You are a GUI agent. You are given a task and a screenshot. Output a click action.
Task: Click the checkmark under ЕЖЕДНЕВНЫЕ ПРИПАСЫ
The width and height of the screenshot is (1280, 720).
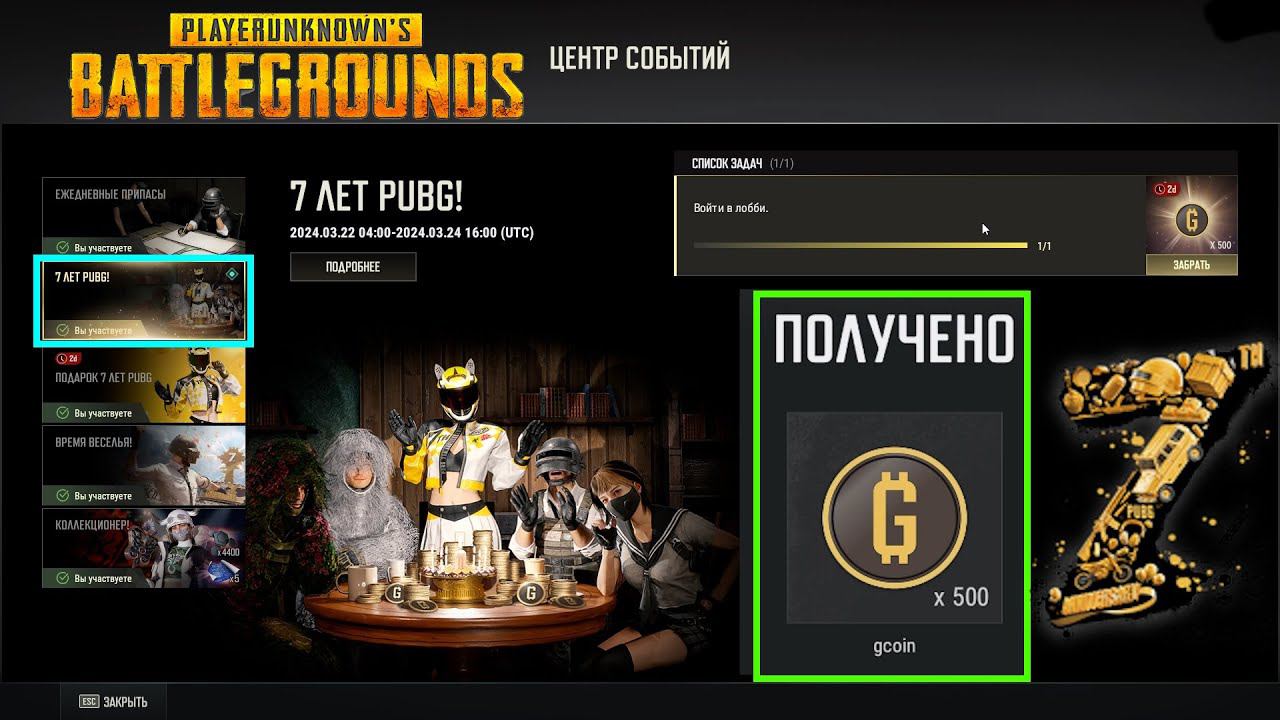click(x=62, y=247)
